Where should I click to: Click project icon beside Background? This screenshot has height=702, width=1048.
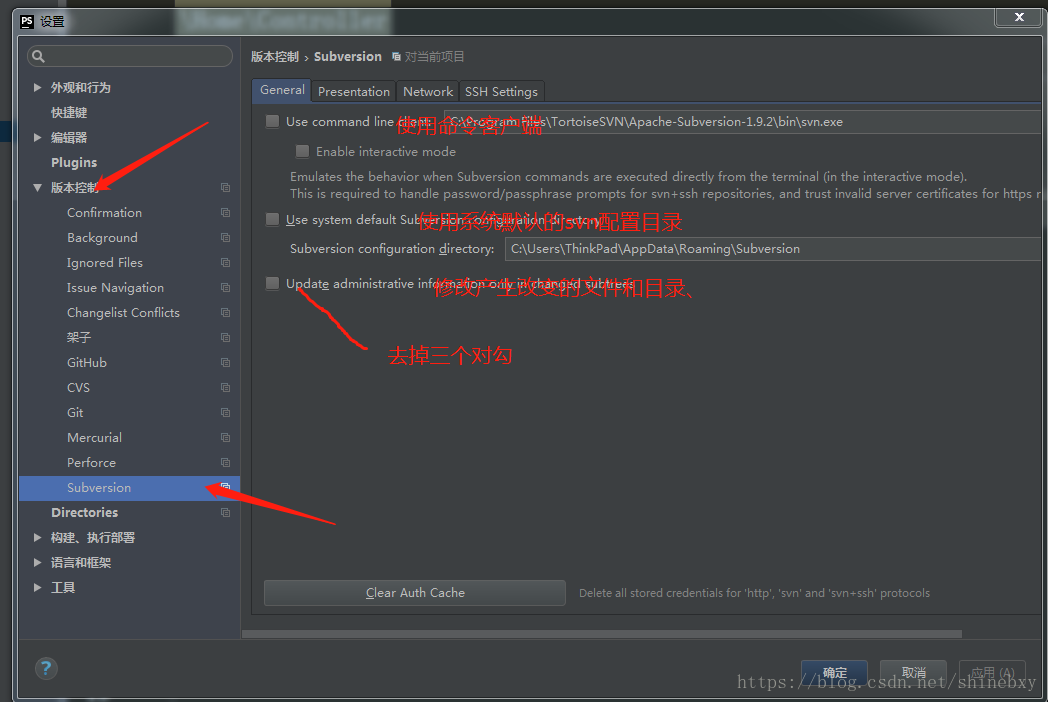click(225, 237)
